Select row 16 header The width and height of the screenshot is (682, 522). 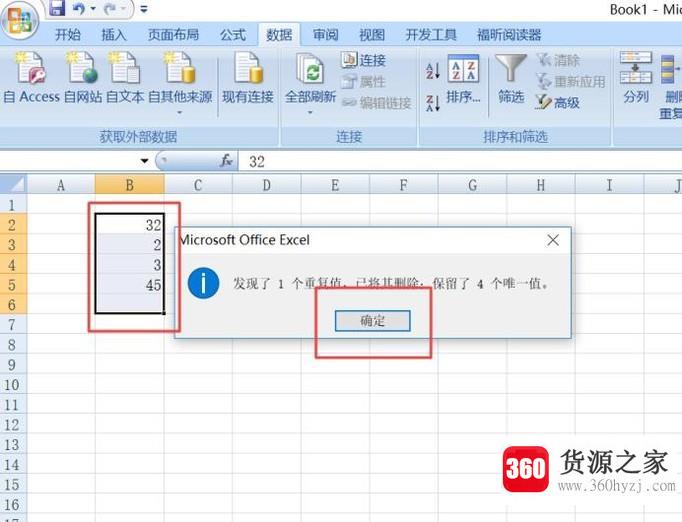13,505
